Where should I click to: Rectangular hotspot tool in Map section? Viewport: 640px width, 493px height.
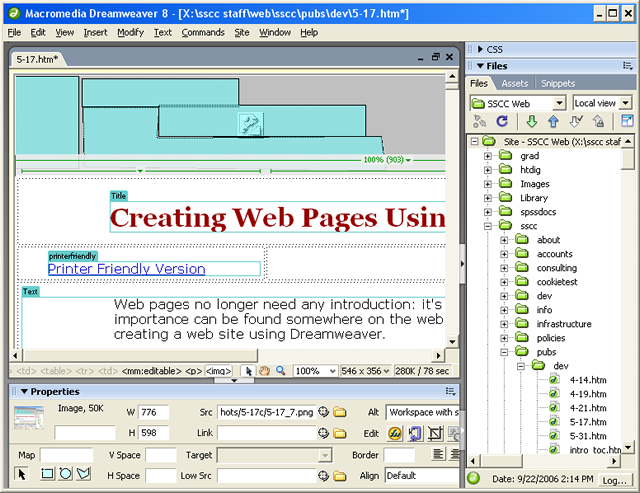(47, 474)
